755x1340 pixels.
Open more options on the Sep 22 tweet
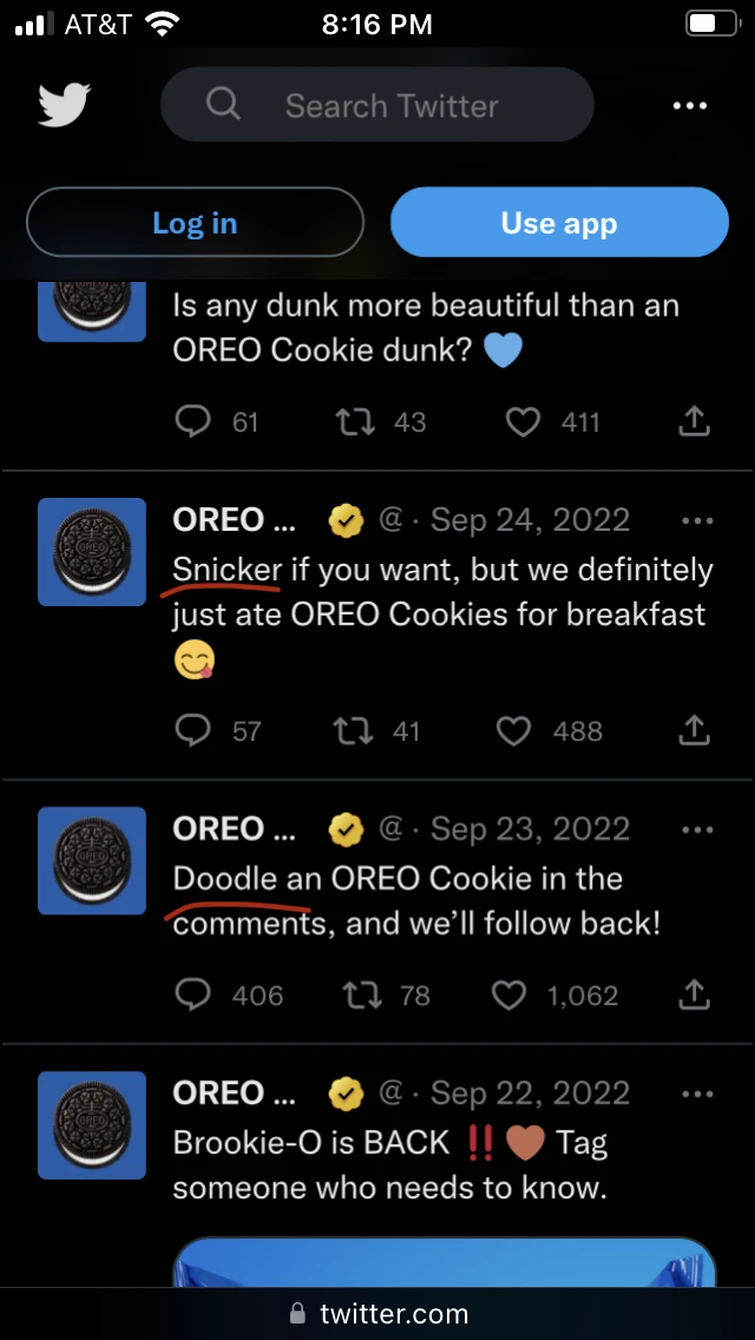coord(697,1093)
